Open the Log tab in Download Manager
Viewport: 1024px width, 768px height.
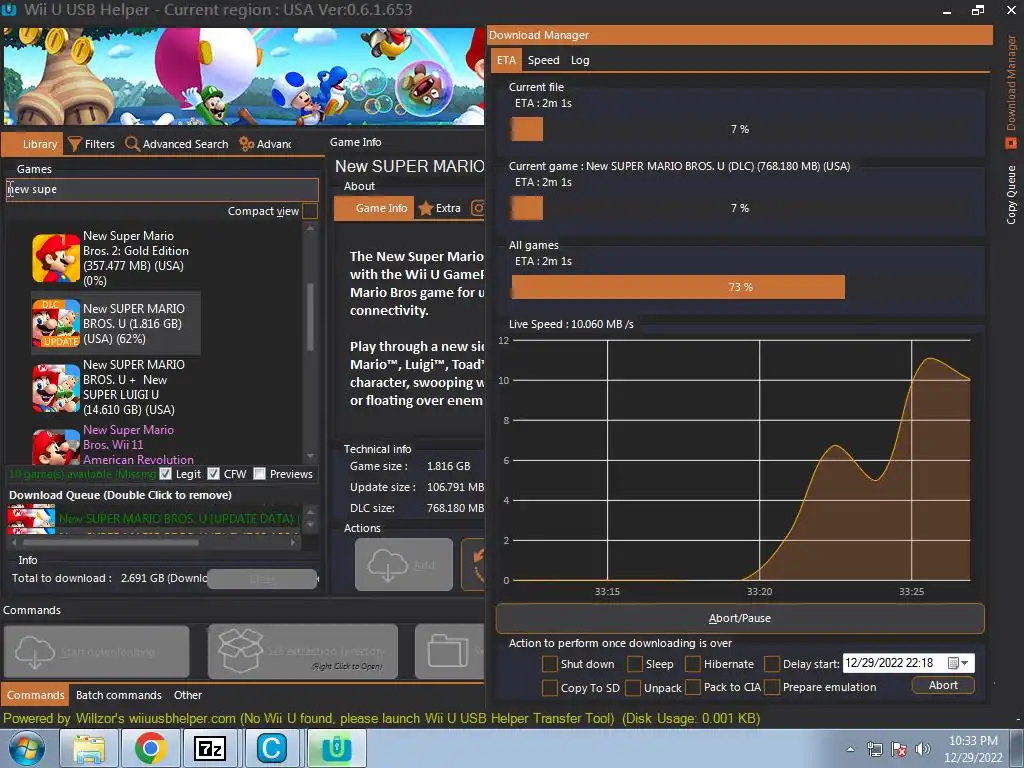tap(580, 60)
